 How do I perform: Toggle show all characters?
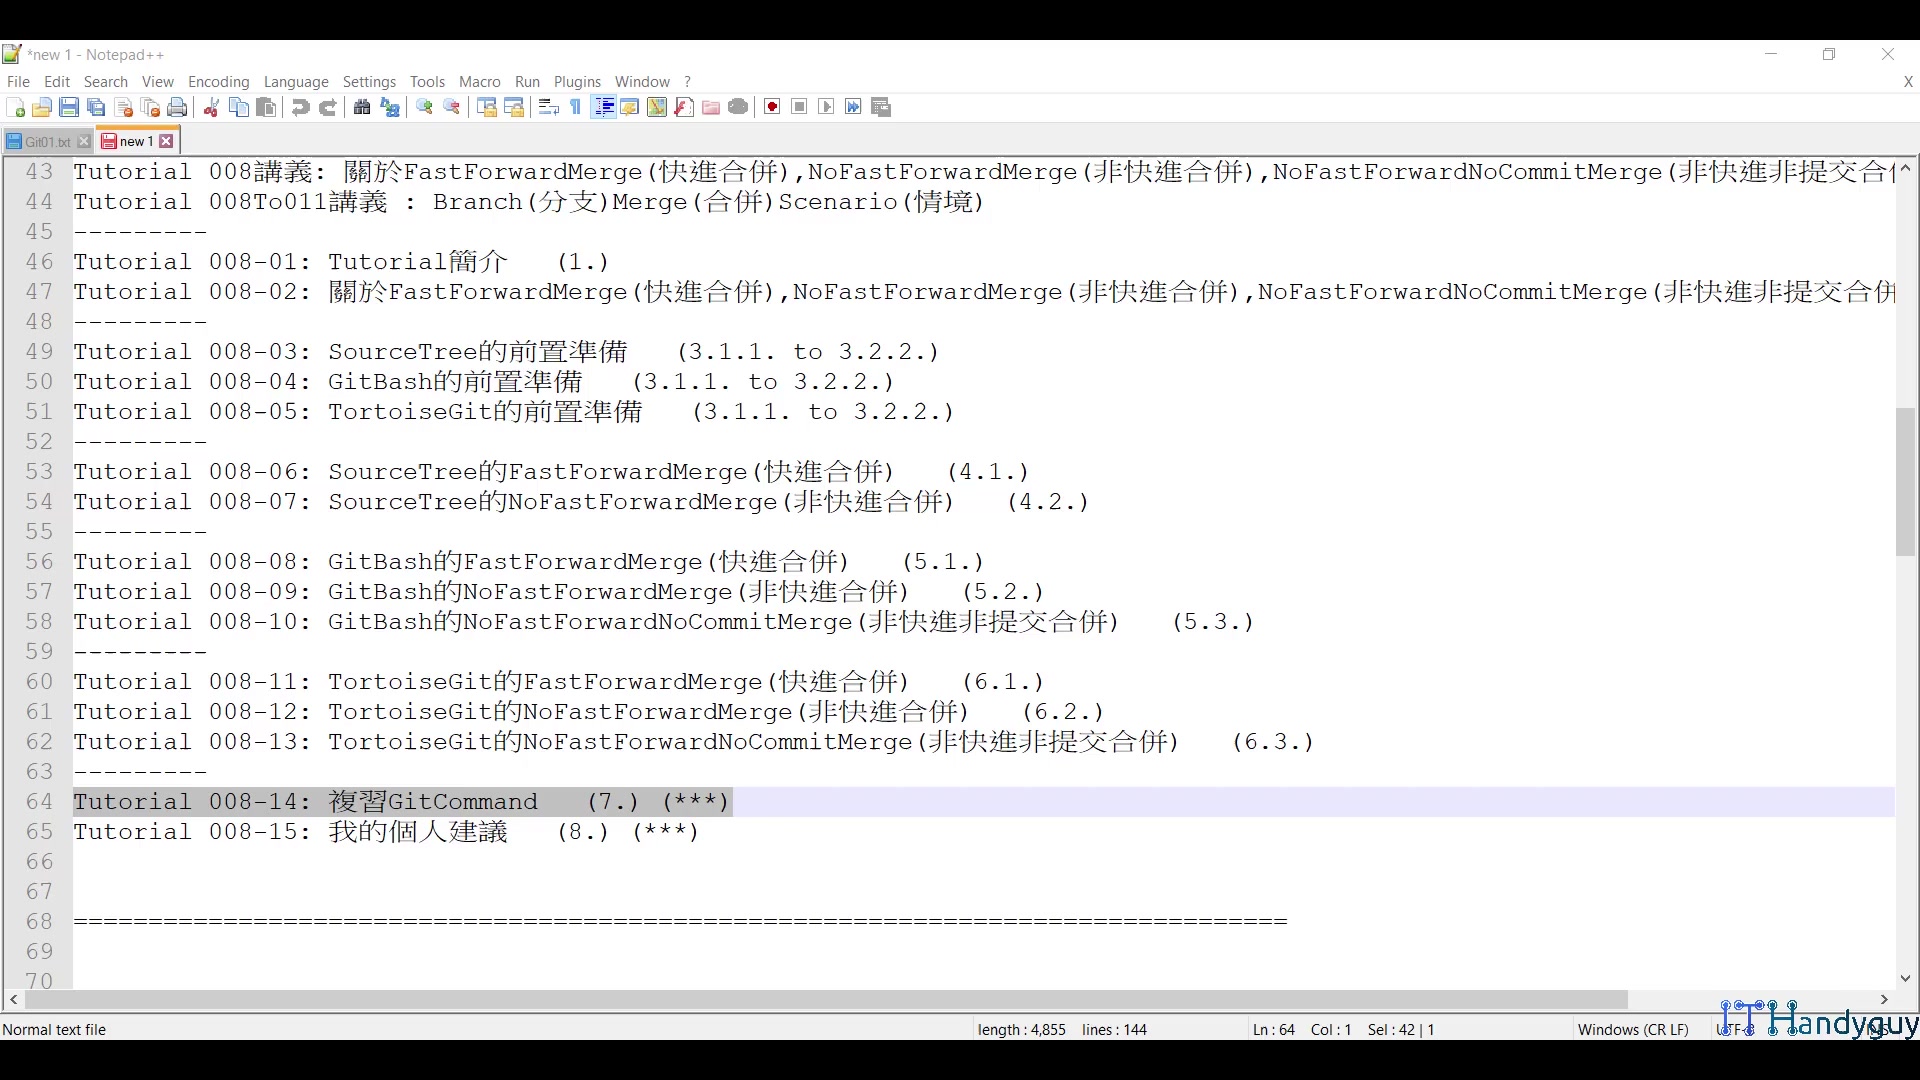(x=575, y=107)
